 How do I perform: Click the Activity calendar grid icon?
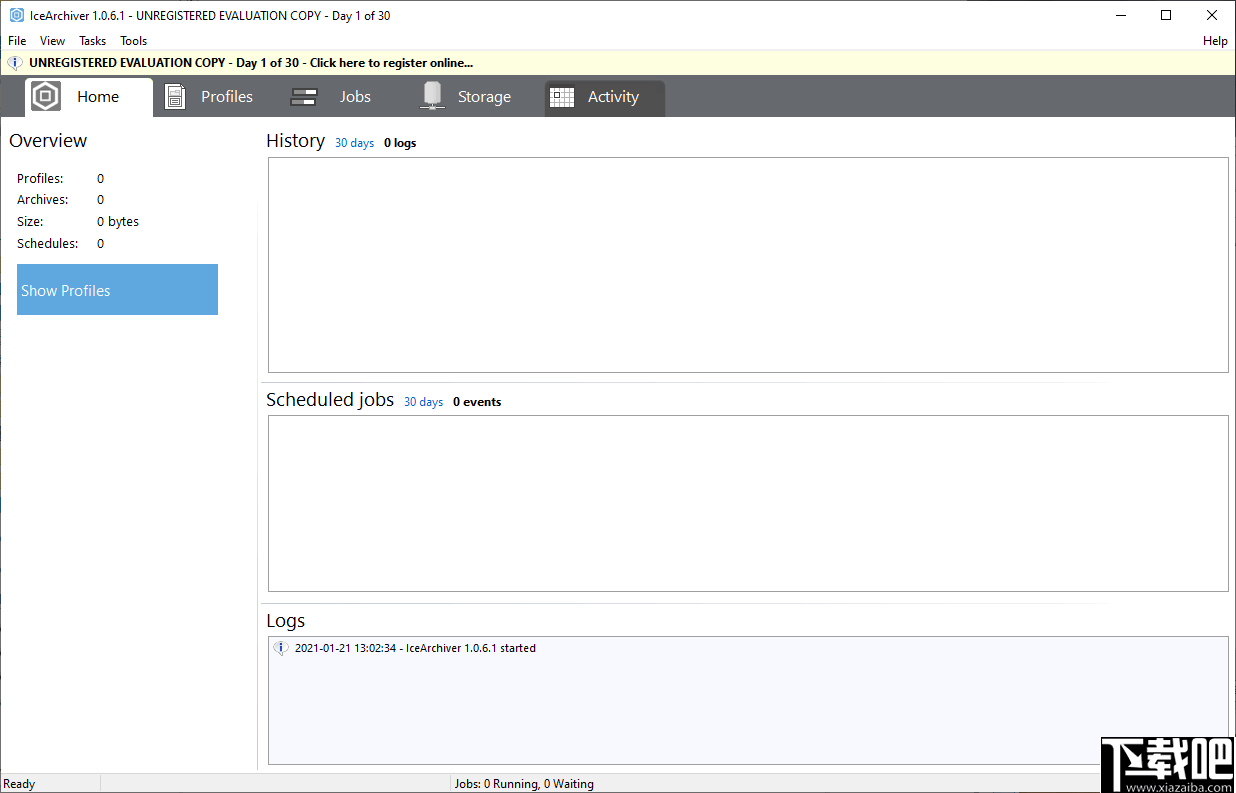pyautogui.click(x=562, y=97)
